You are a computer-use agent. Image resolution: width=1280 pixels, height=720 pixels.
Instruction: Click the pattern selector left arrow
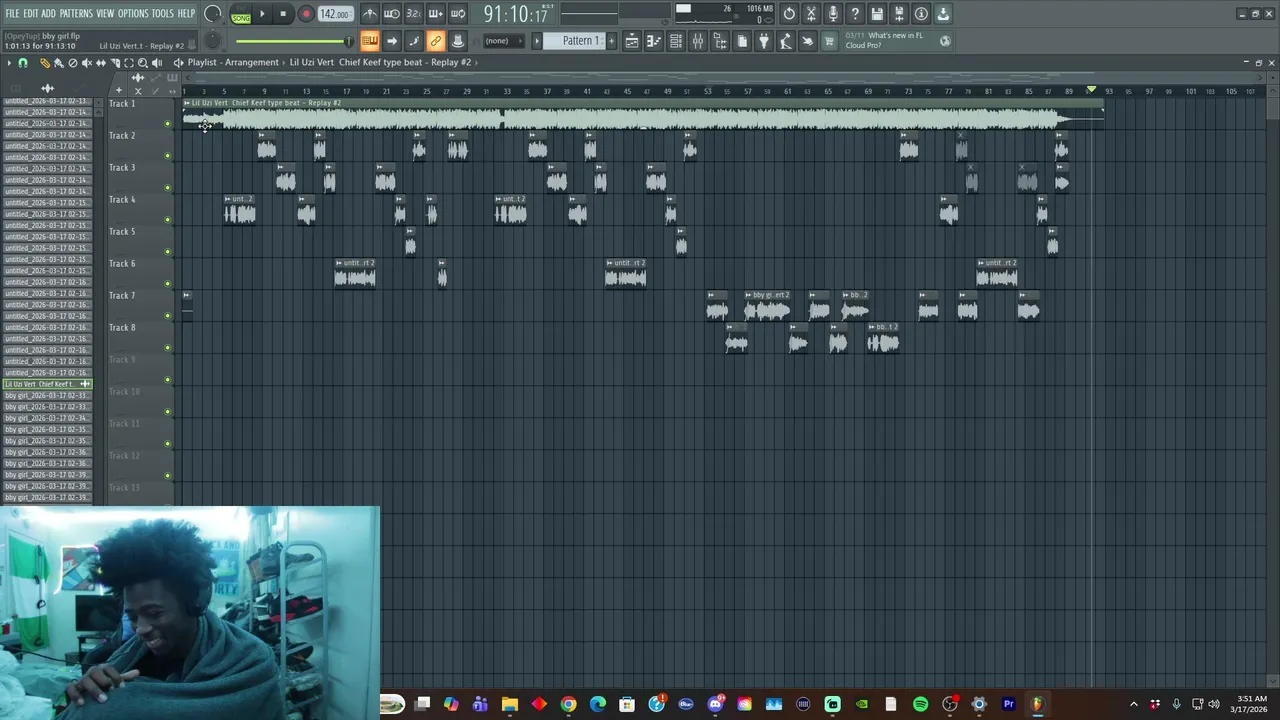(537, 41)
